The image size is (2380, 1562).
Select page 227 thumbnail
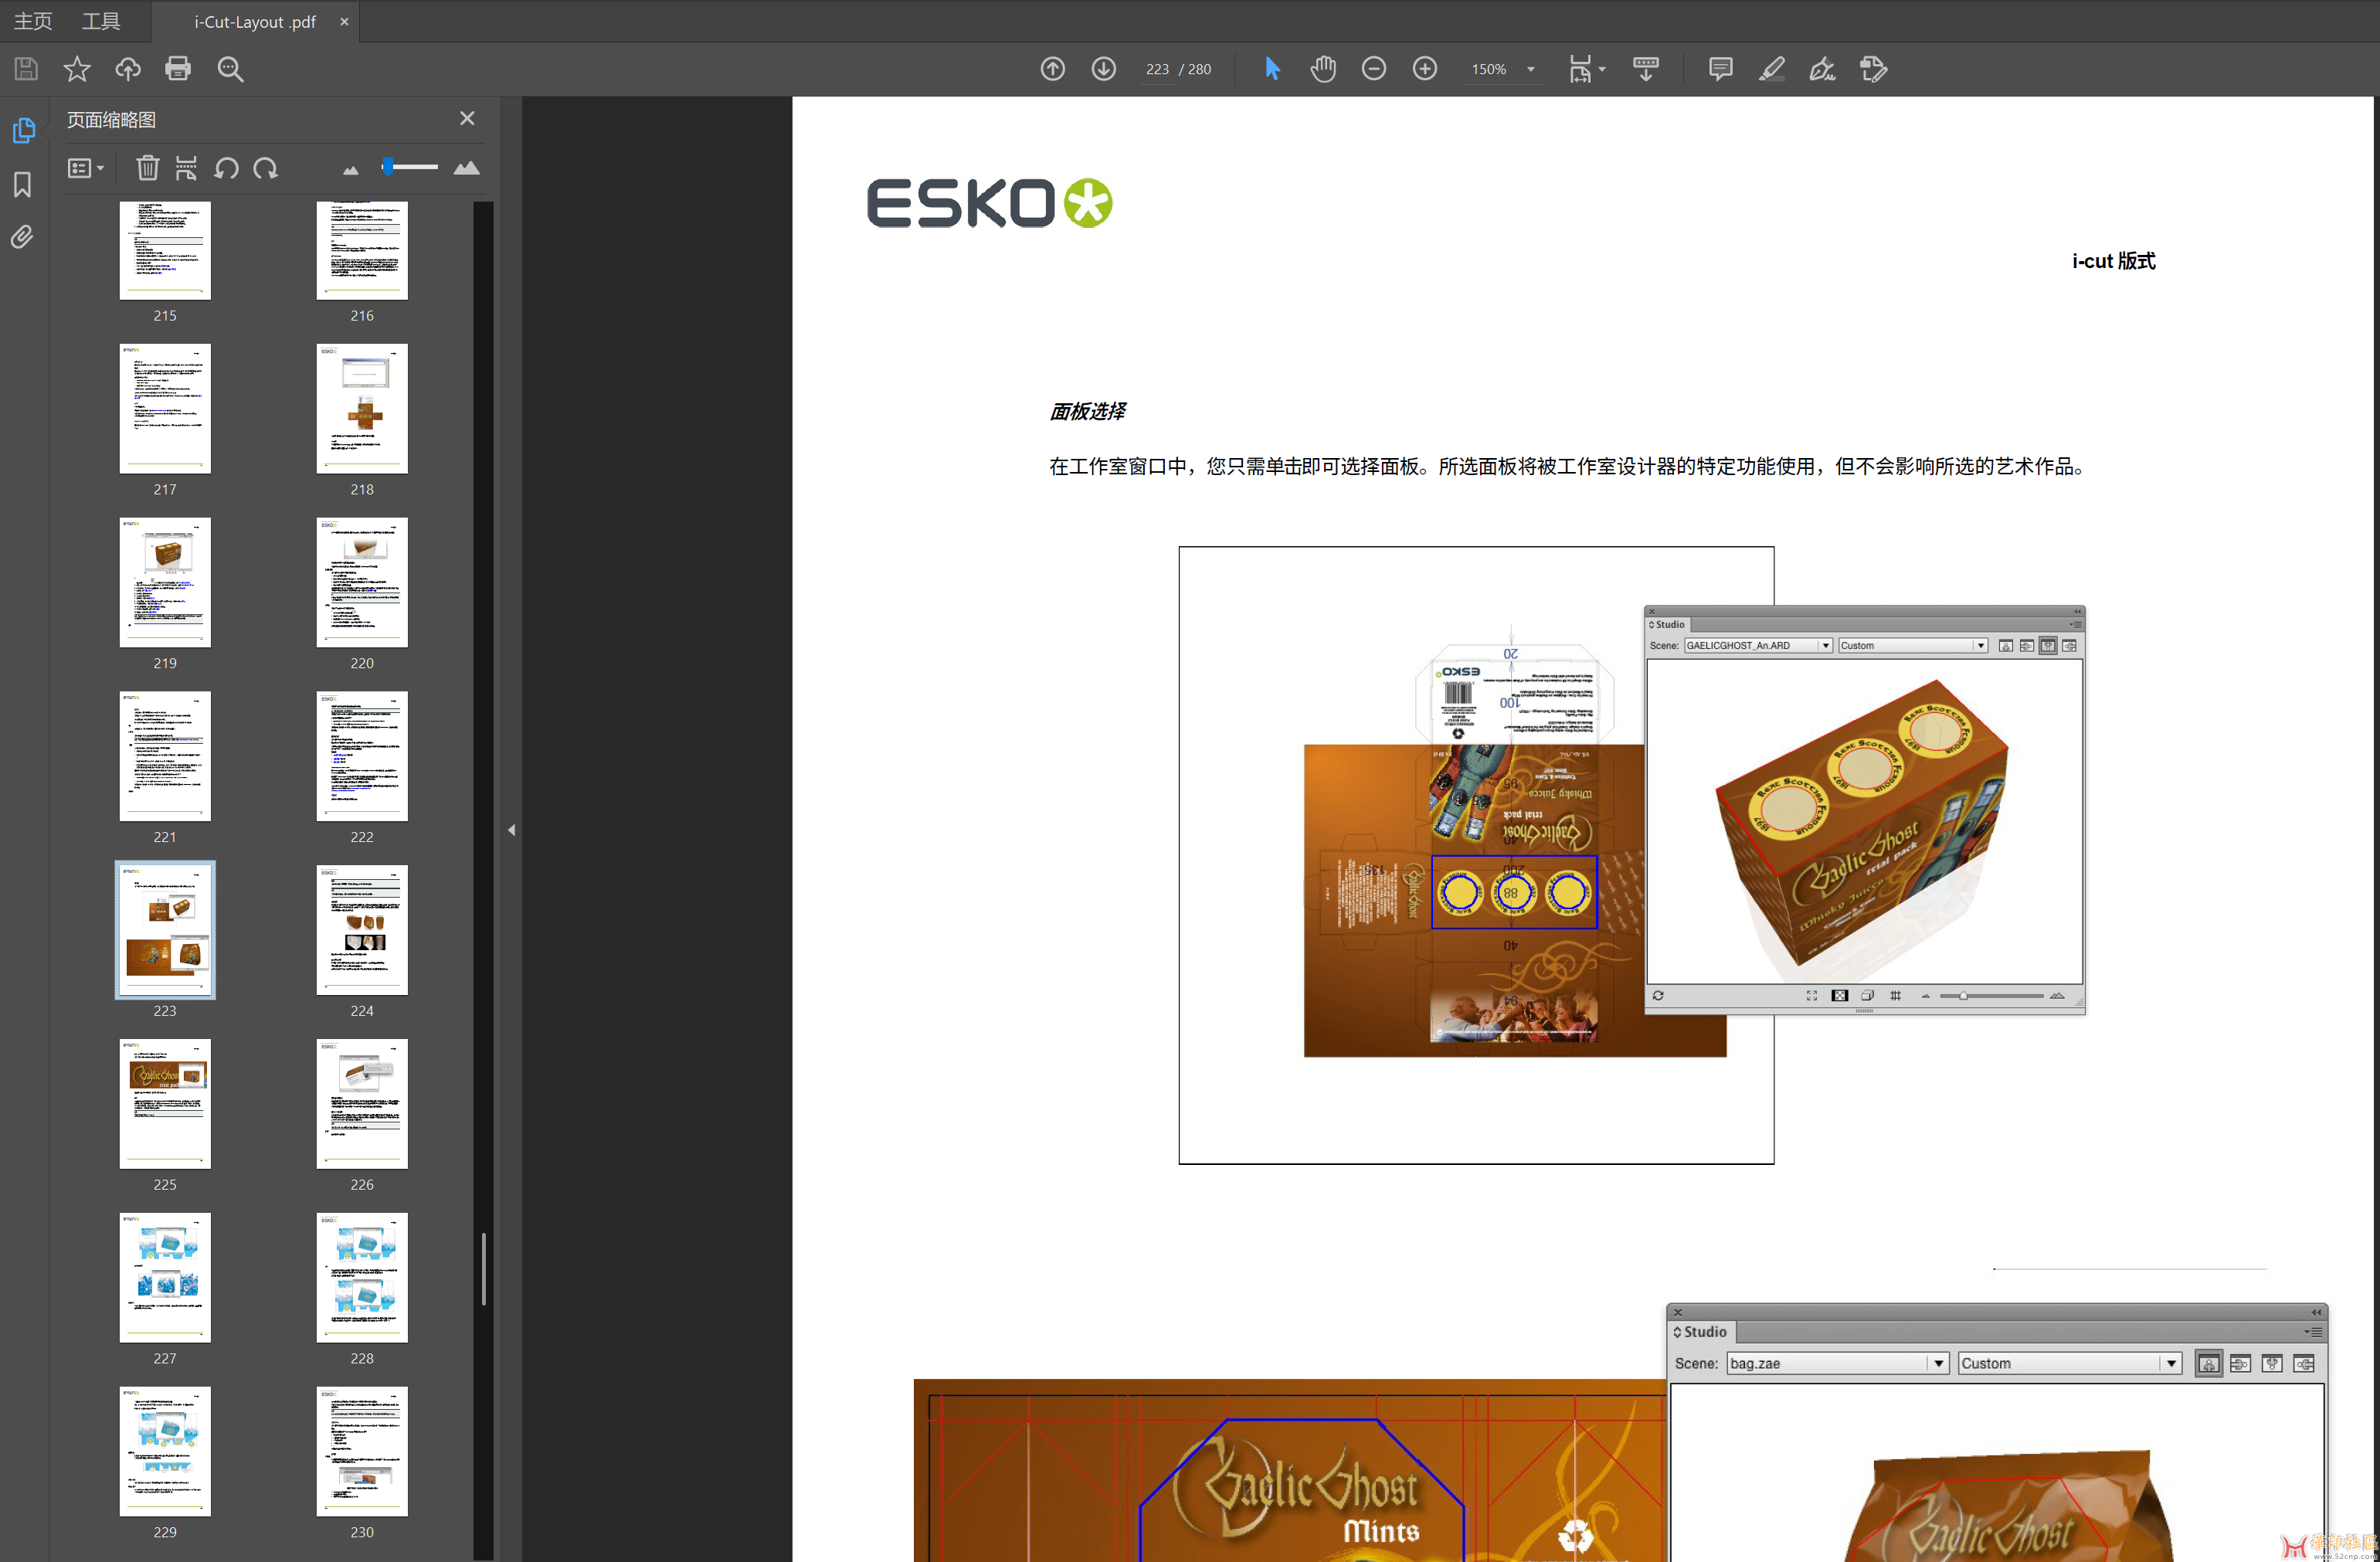pyautogui.click(x=165, y=1278)
